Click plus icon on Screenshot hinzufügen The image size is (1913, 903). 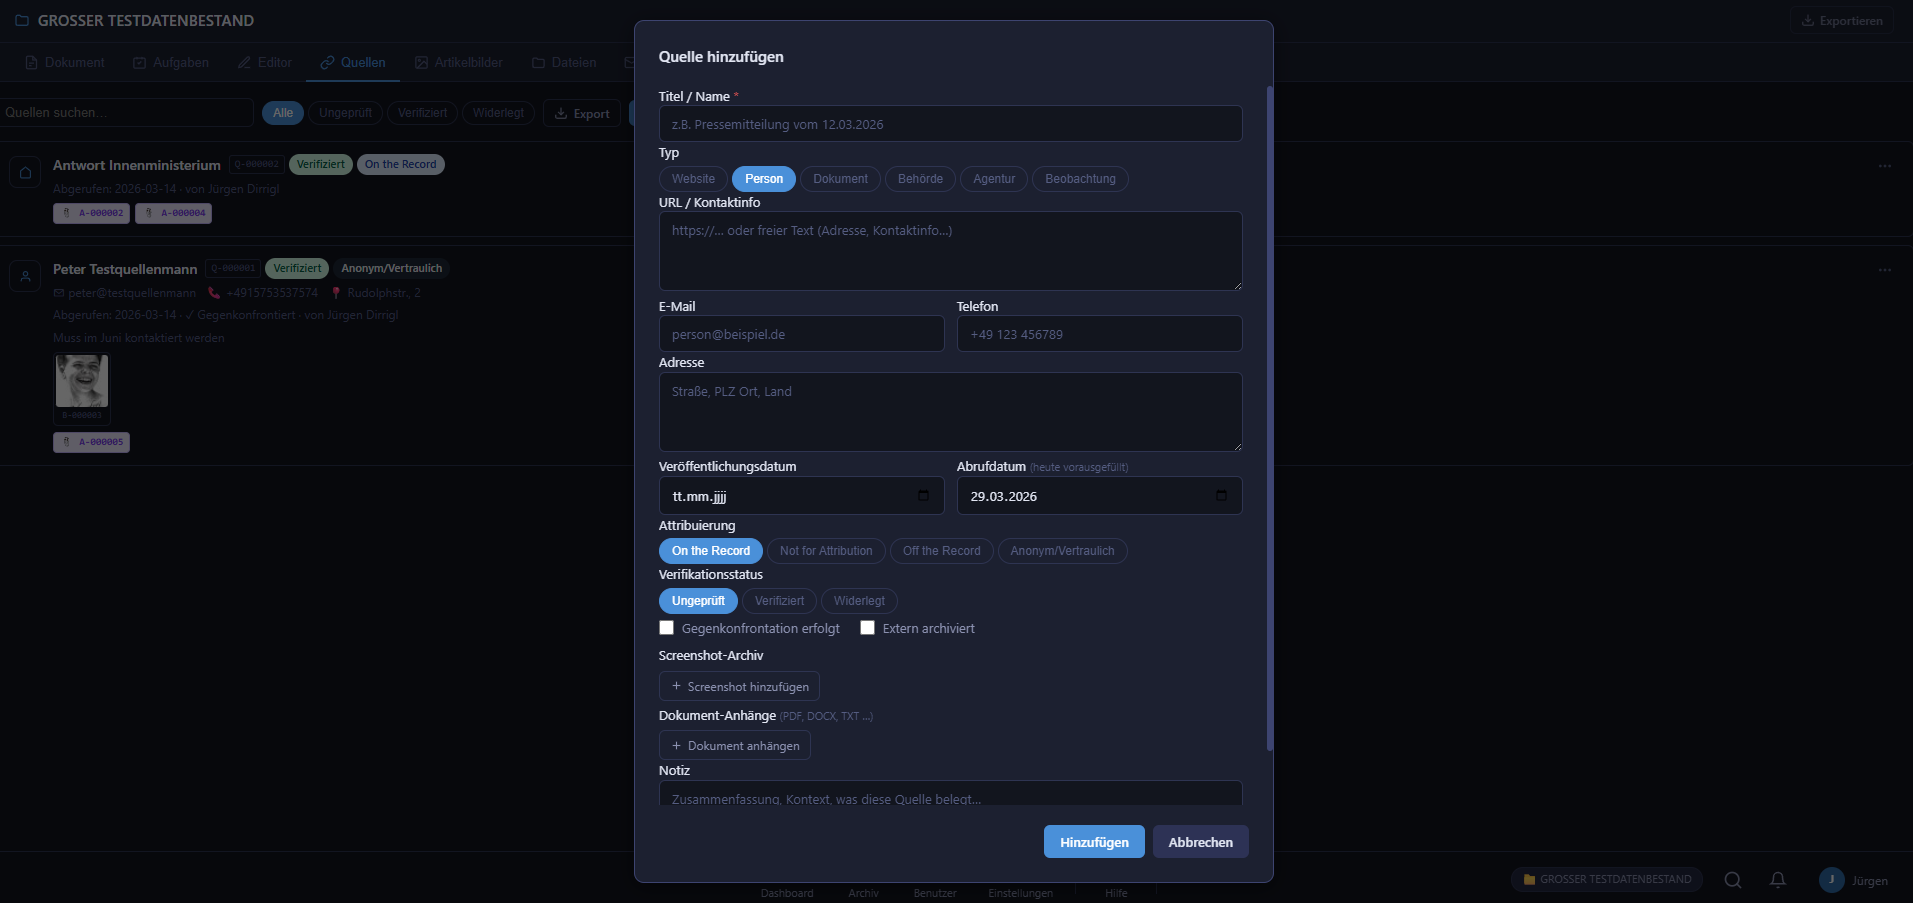[x=677, y=687]
